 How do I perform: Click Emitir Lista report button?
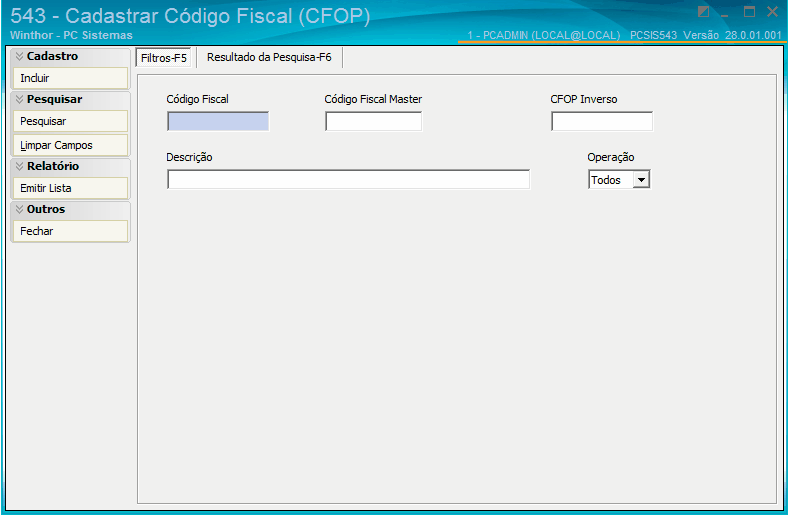[70, 188]
